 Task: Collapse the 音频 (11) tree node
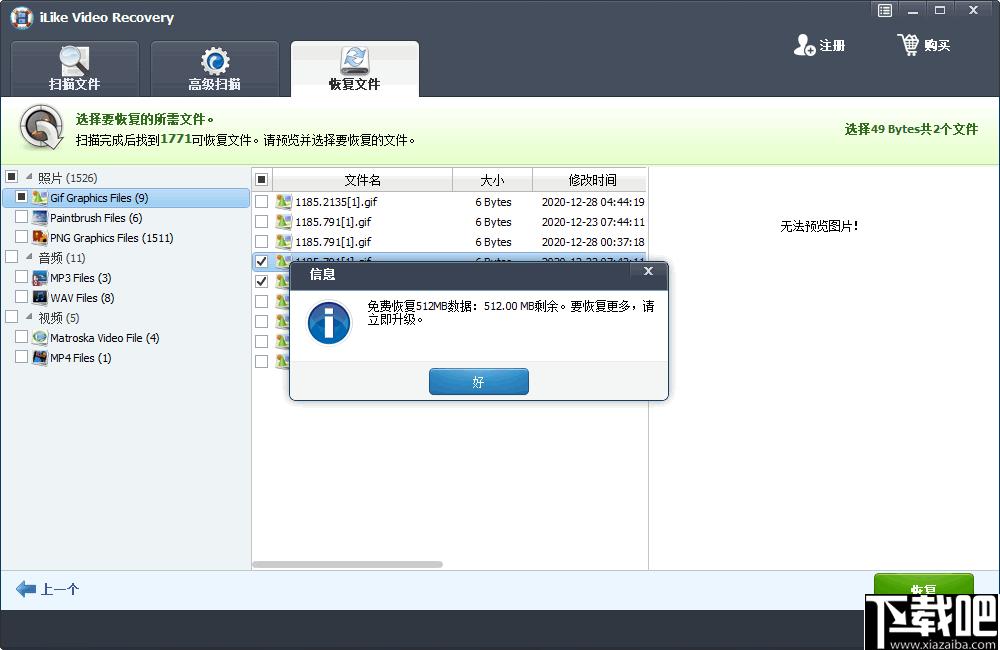click(28, 258)
